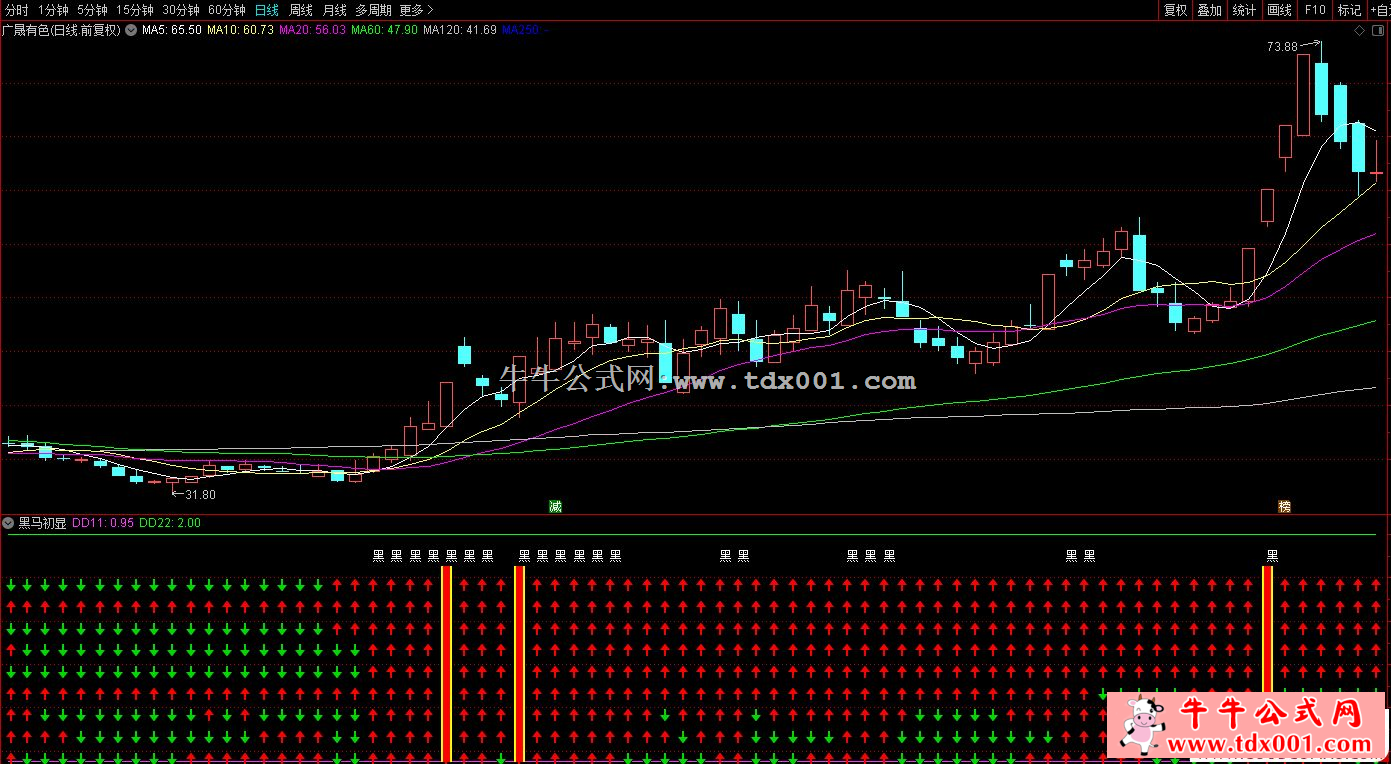Image resolution: width=1391 pixels, height=764 pixels.
Task: Select the 5分钟 period tab
Action: (92, 10)
